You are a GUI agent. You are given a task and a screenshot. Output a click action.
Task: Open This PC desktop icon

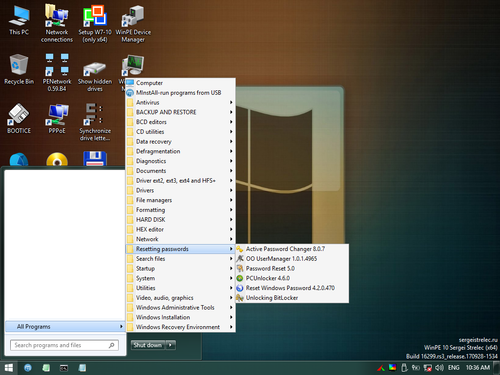pyautogui.click(x=19, y=21)
